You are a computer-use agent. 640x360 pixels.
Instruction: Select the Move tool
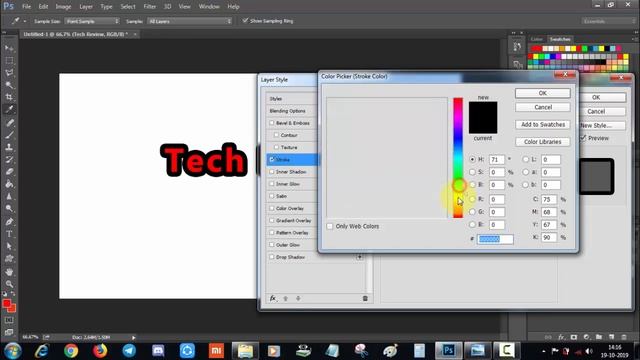click(9, 48)
